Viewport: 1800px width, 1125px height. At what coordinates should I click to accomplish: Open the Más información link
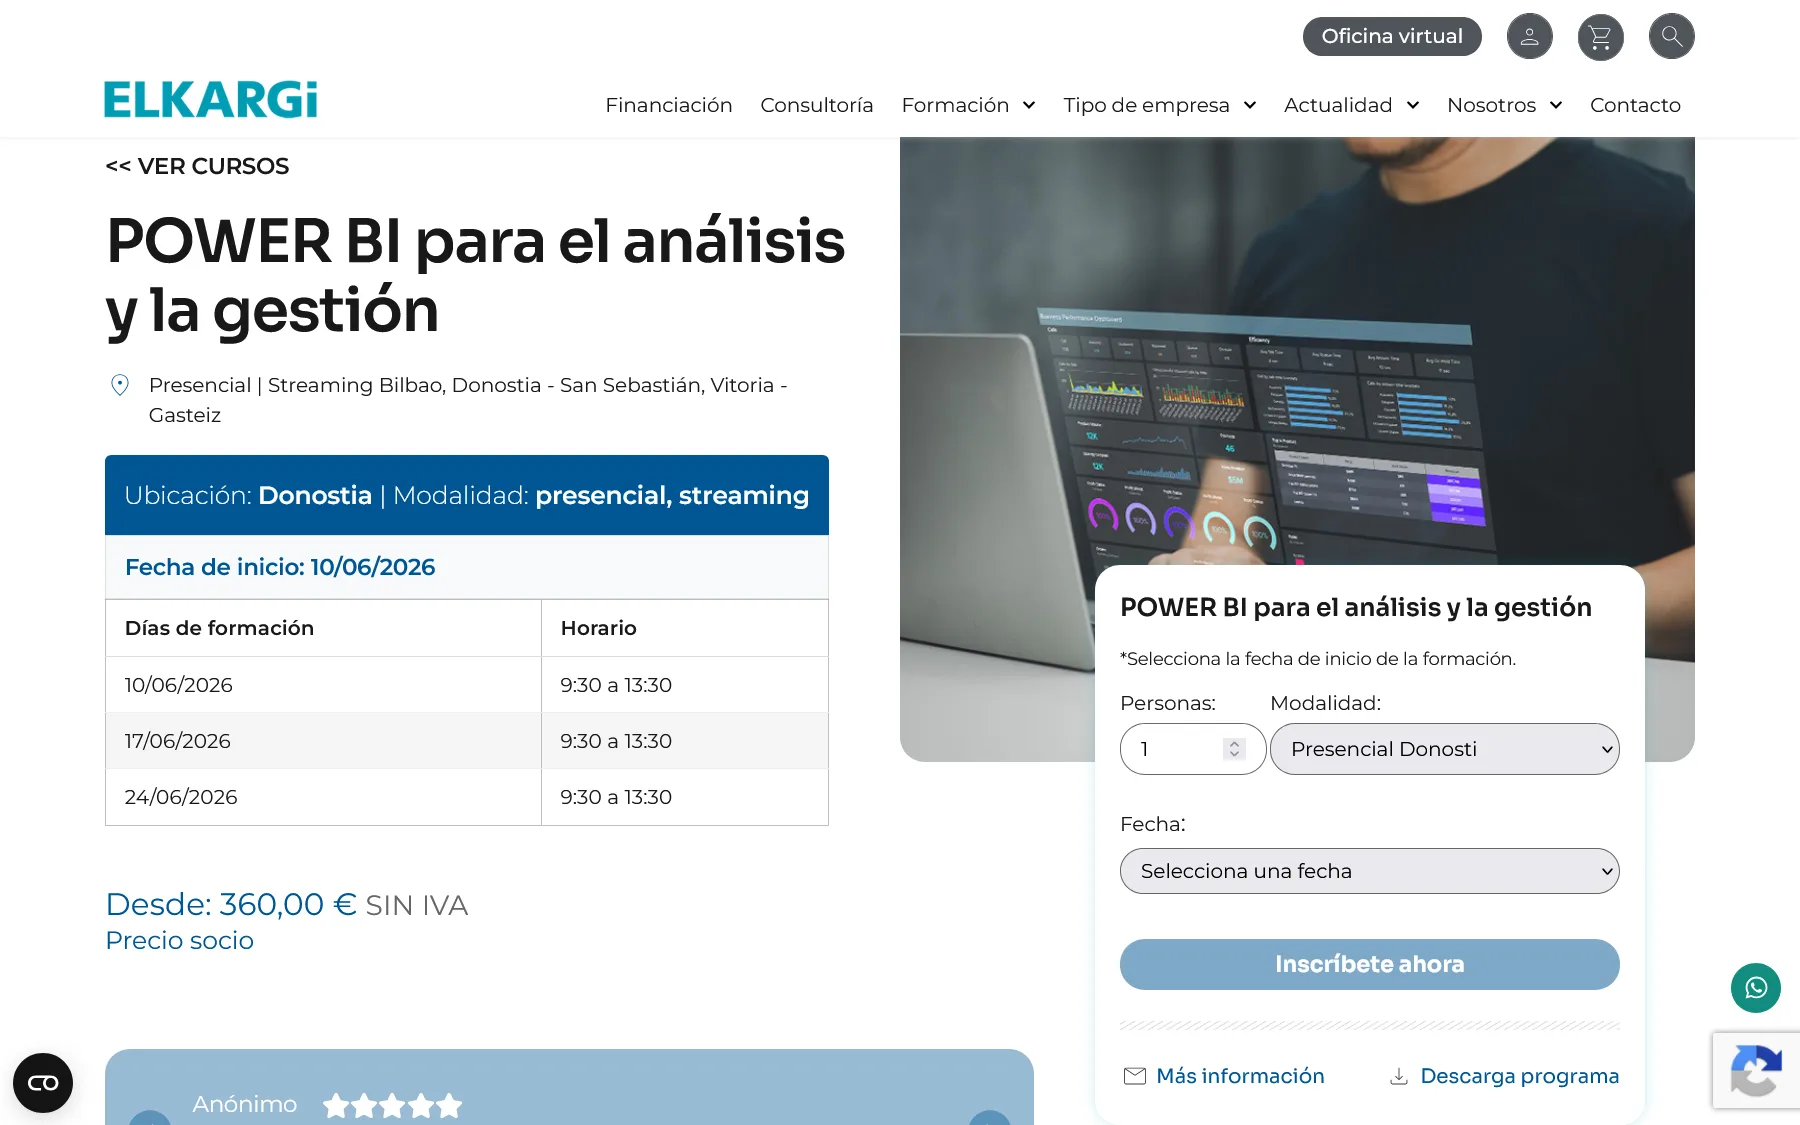coord(1240,1076)
